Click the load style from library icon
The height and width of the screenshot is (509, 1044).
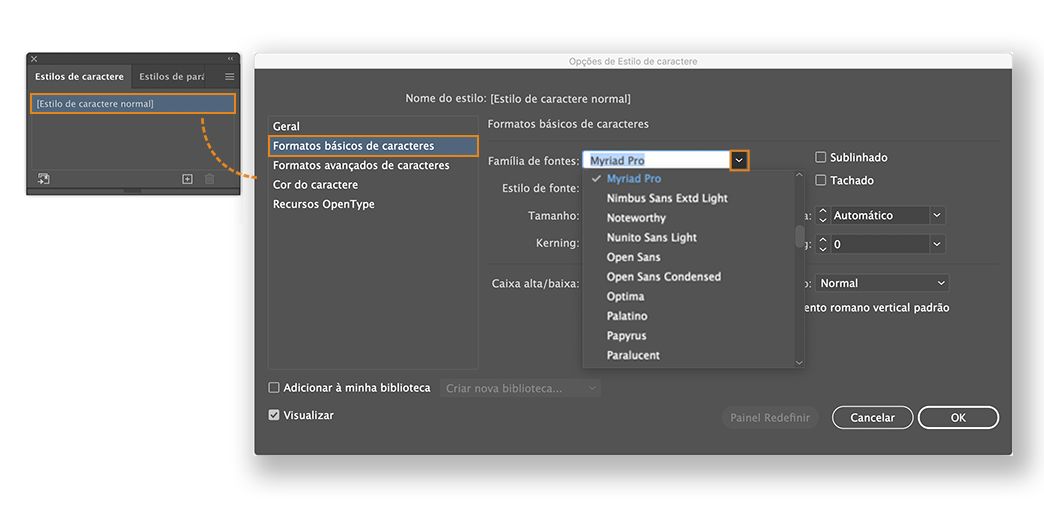click(44, 179)
